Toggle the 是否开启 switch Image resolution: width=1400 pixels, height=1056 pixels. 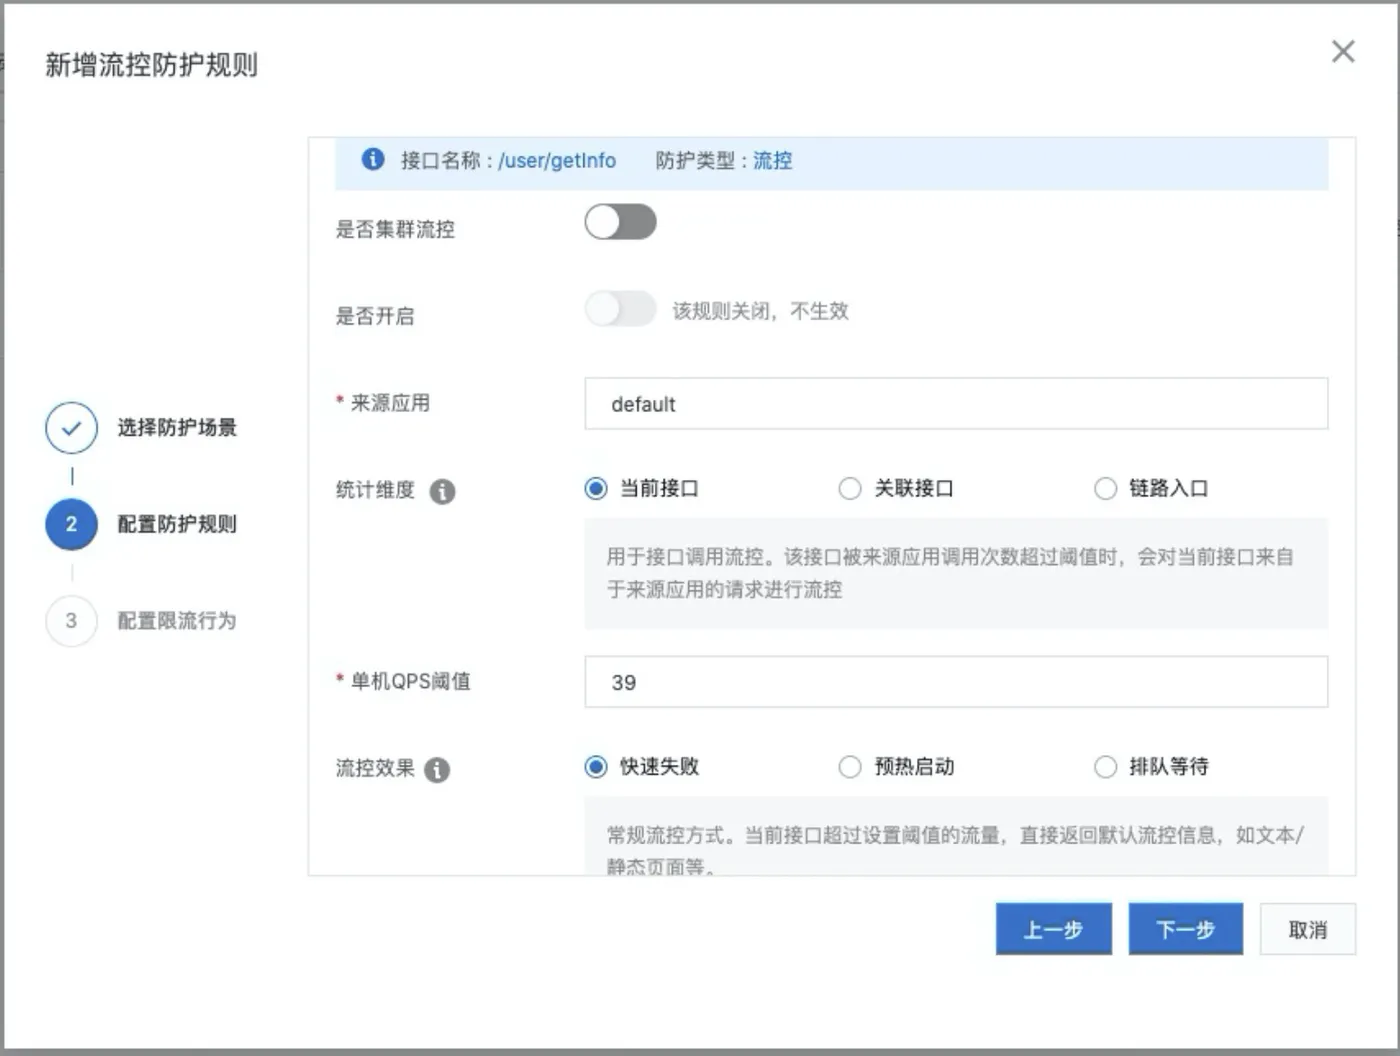point(620,309)
